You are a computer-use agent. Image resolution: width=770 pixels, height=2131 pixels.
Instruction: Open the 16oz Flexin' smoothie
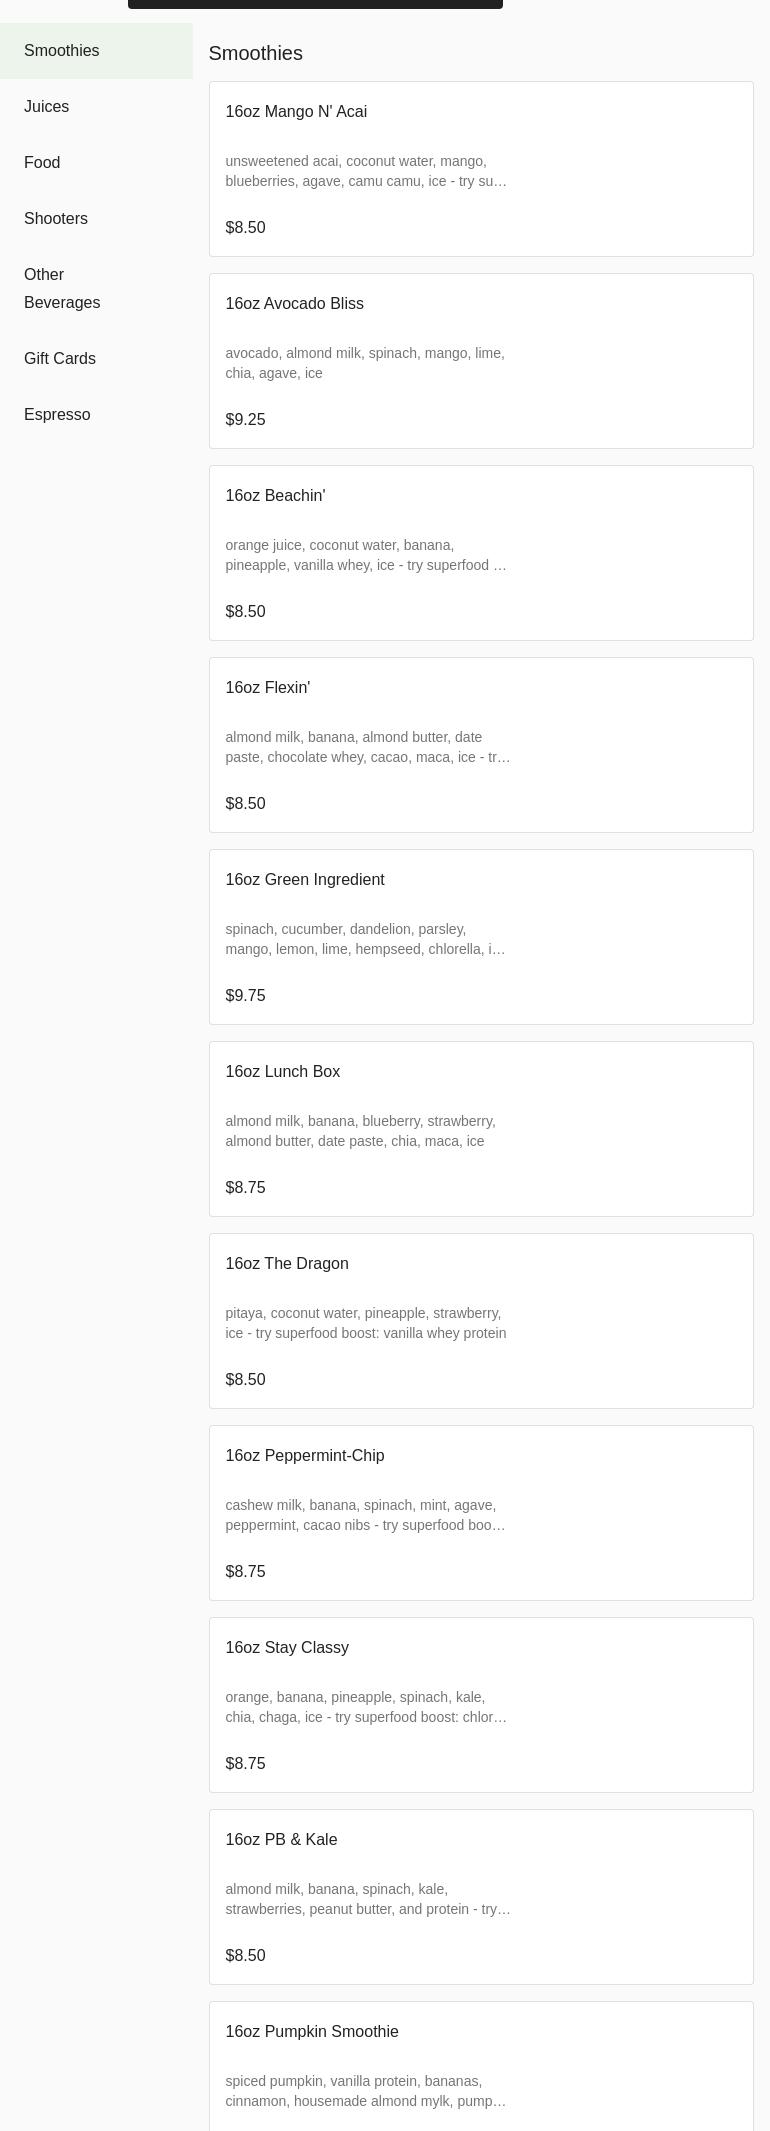tap(480, 745)
